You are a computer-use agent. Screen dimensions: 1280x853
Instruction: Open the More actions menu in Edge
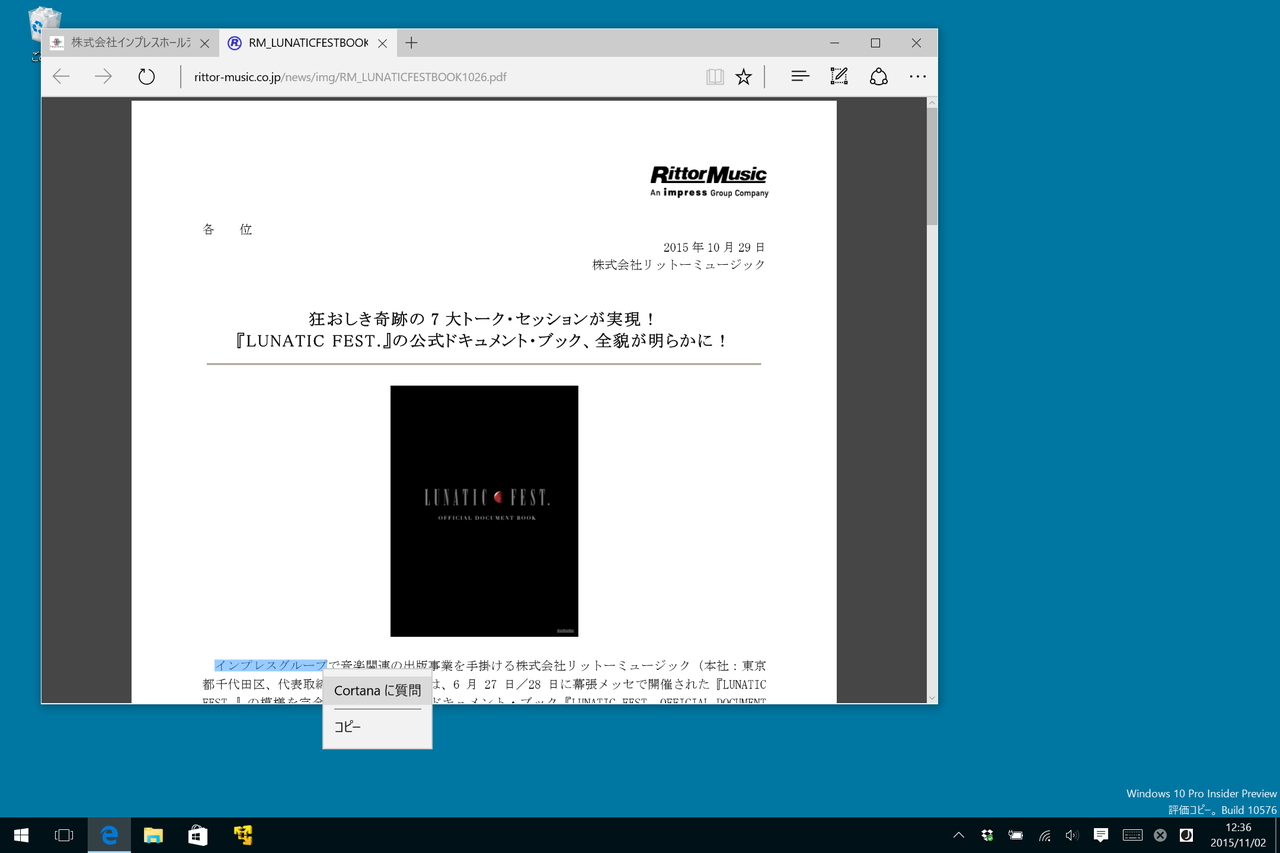[x=917, y=76]
